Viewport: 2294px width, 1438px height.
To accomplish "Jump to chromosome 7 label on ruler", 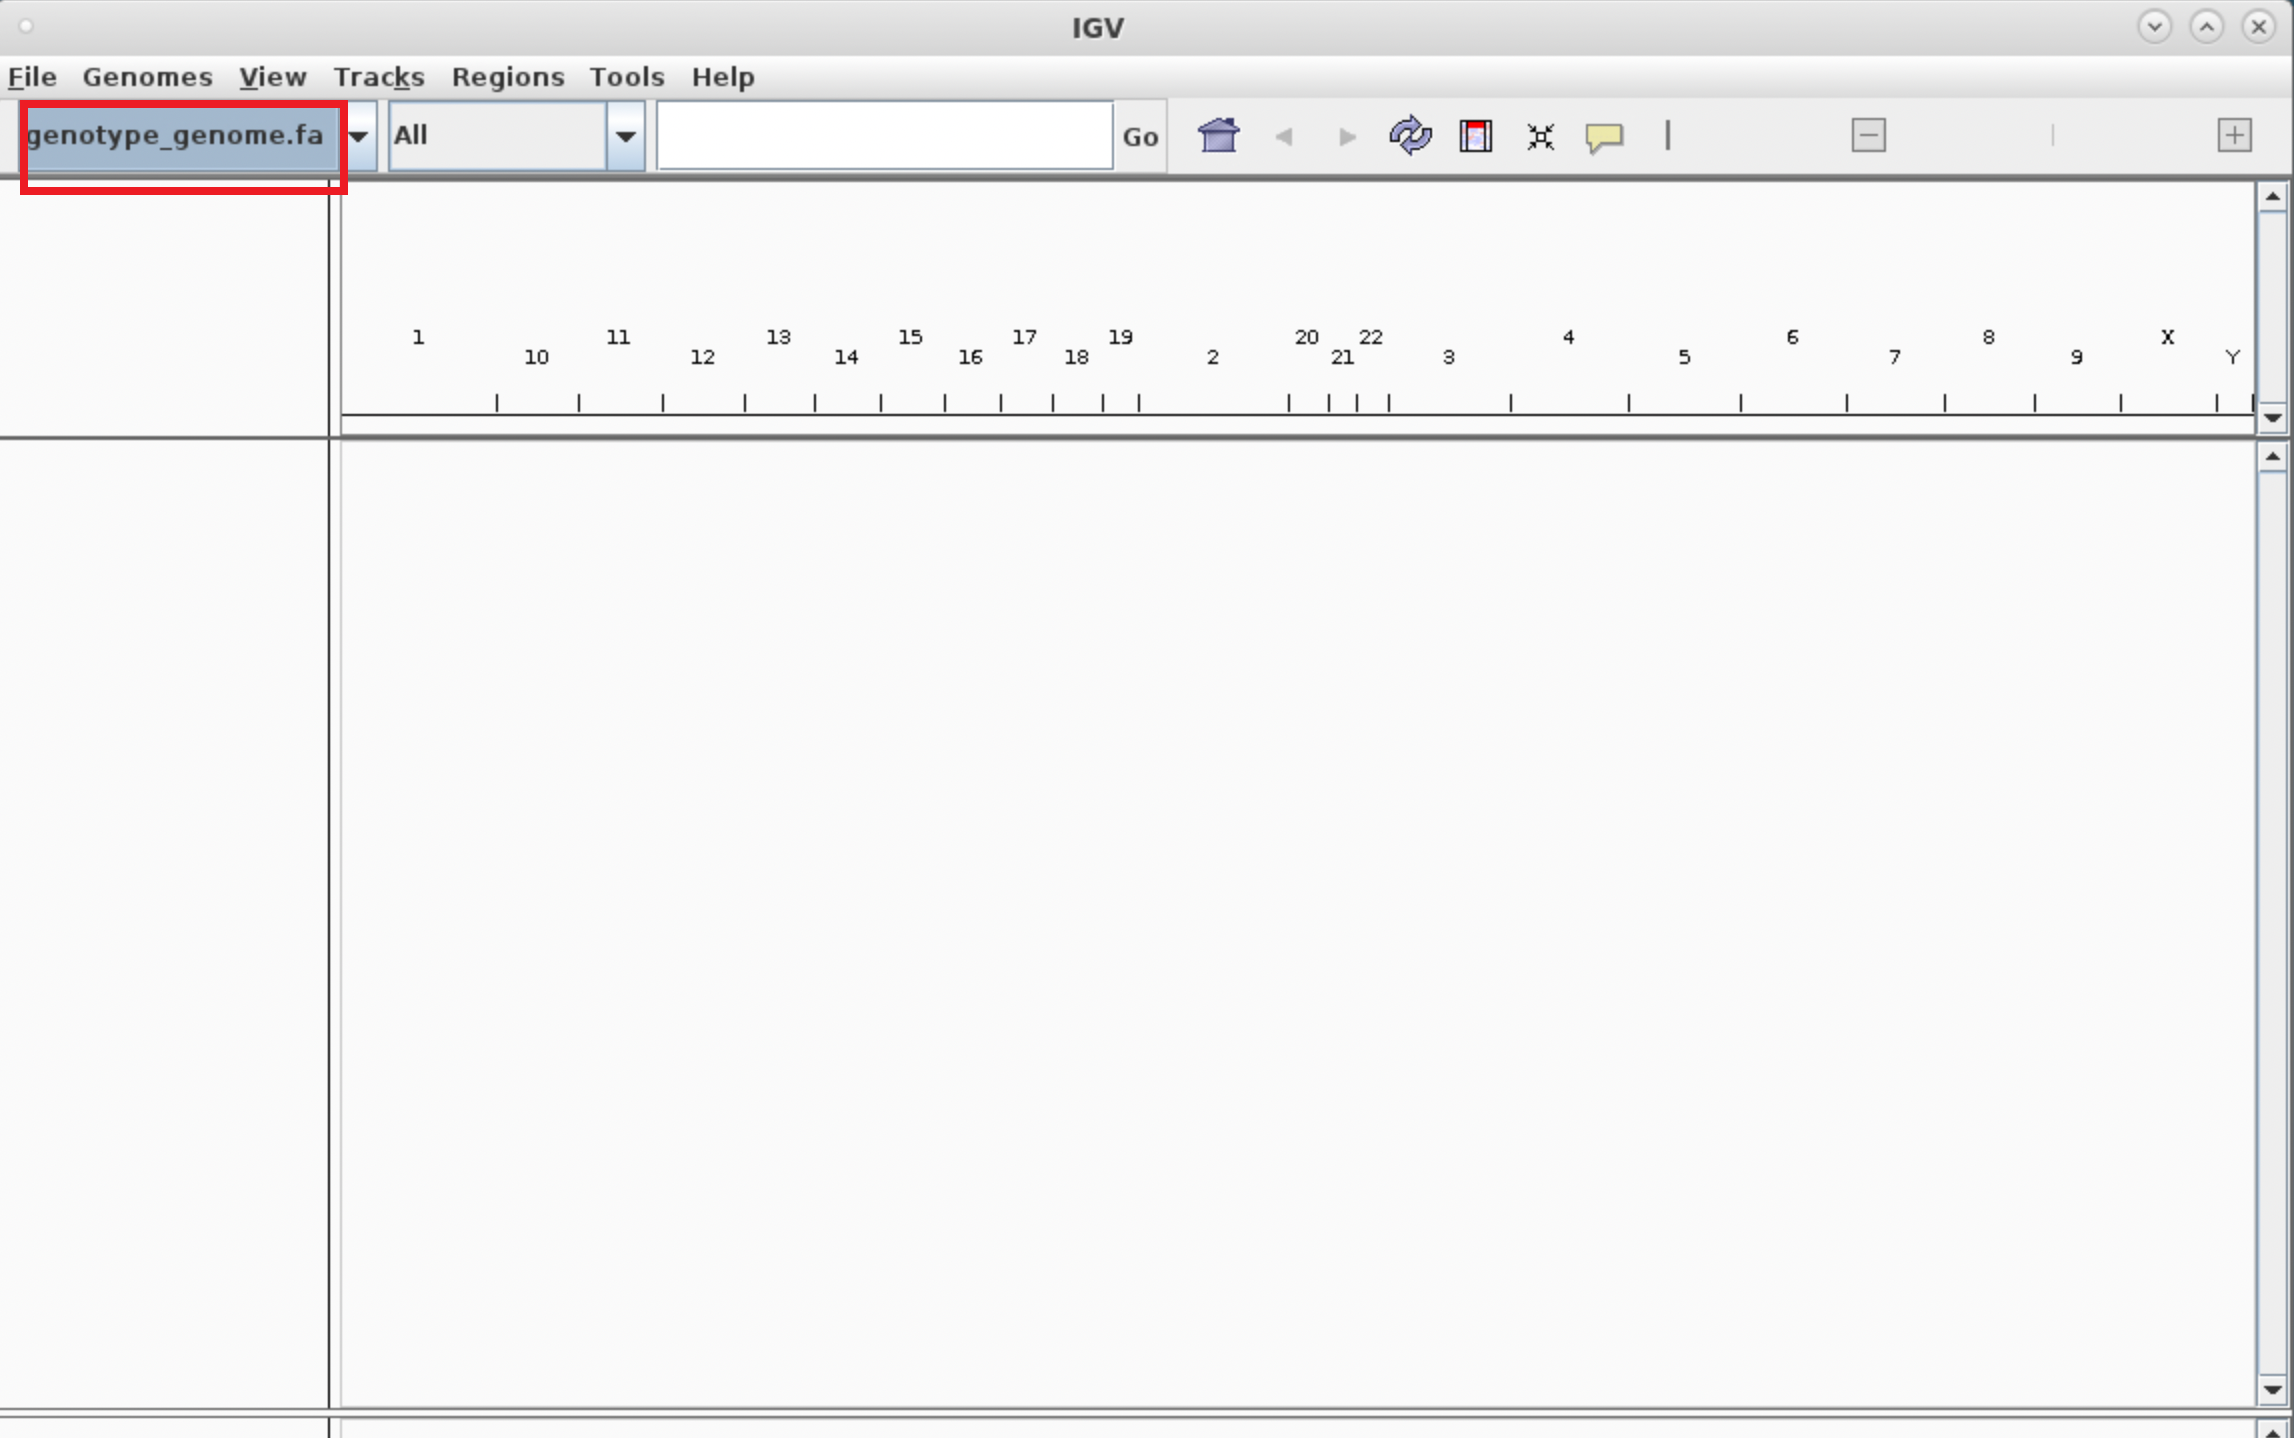I will (x=1895, y=357).
